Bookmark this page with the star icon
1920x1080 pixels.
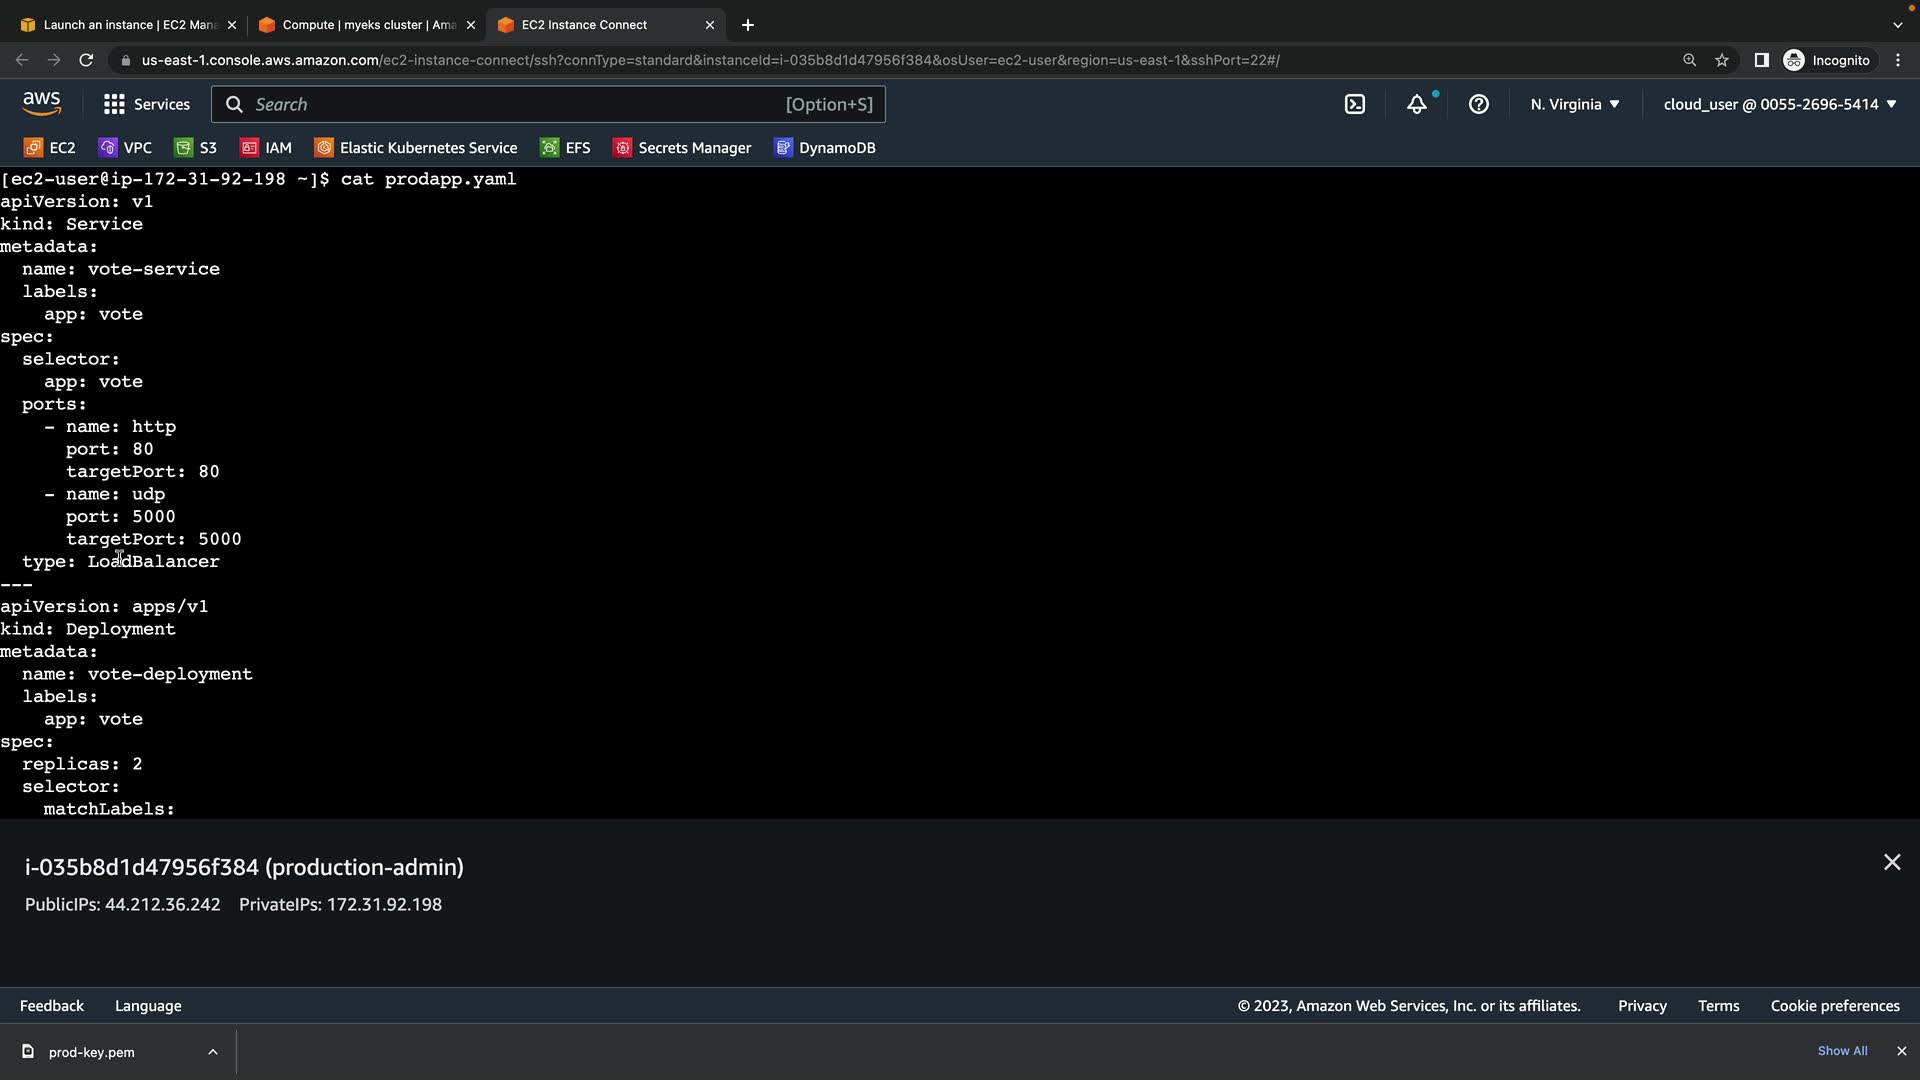[1722, 60]
